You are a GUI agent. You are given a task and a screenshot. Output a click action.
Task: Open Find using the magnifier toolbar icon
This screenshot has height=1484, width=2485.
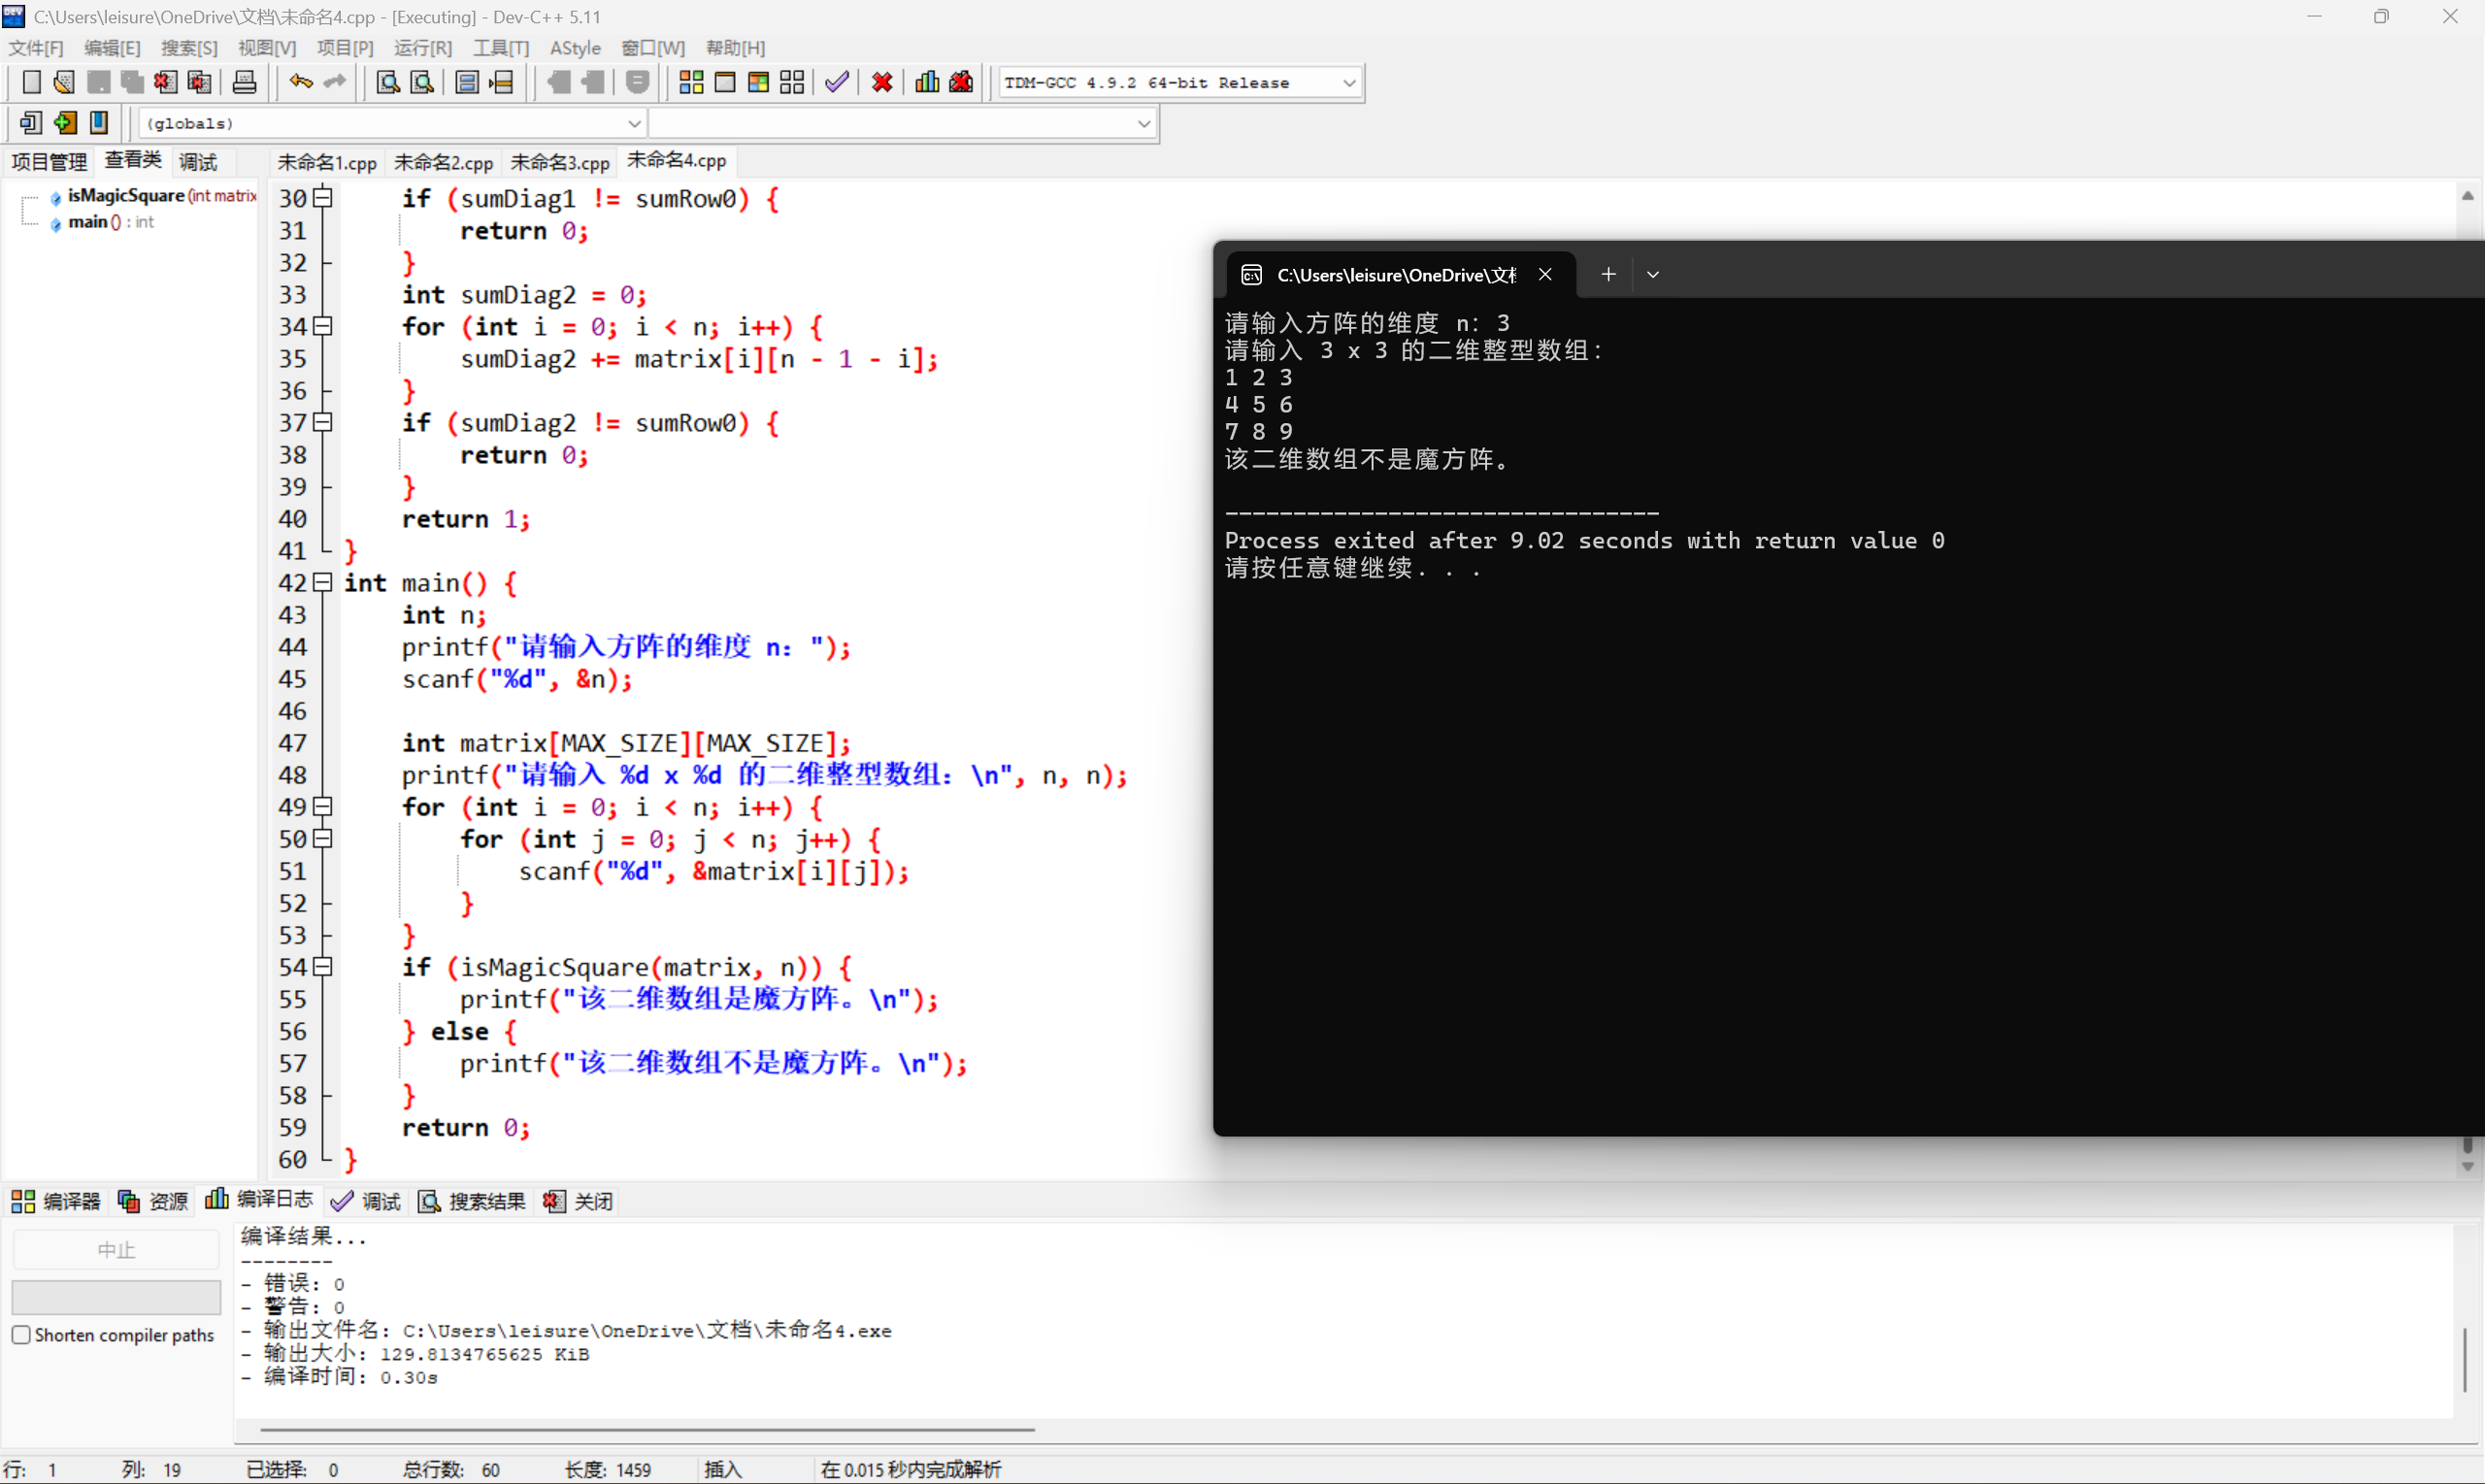387,82
